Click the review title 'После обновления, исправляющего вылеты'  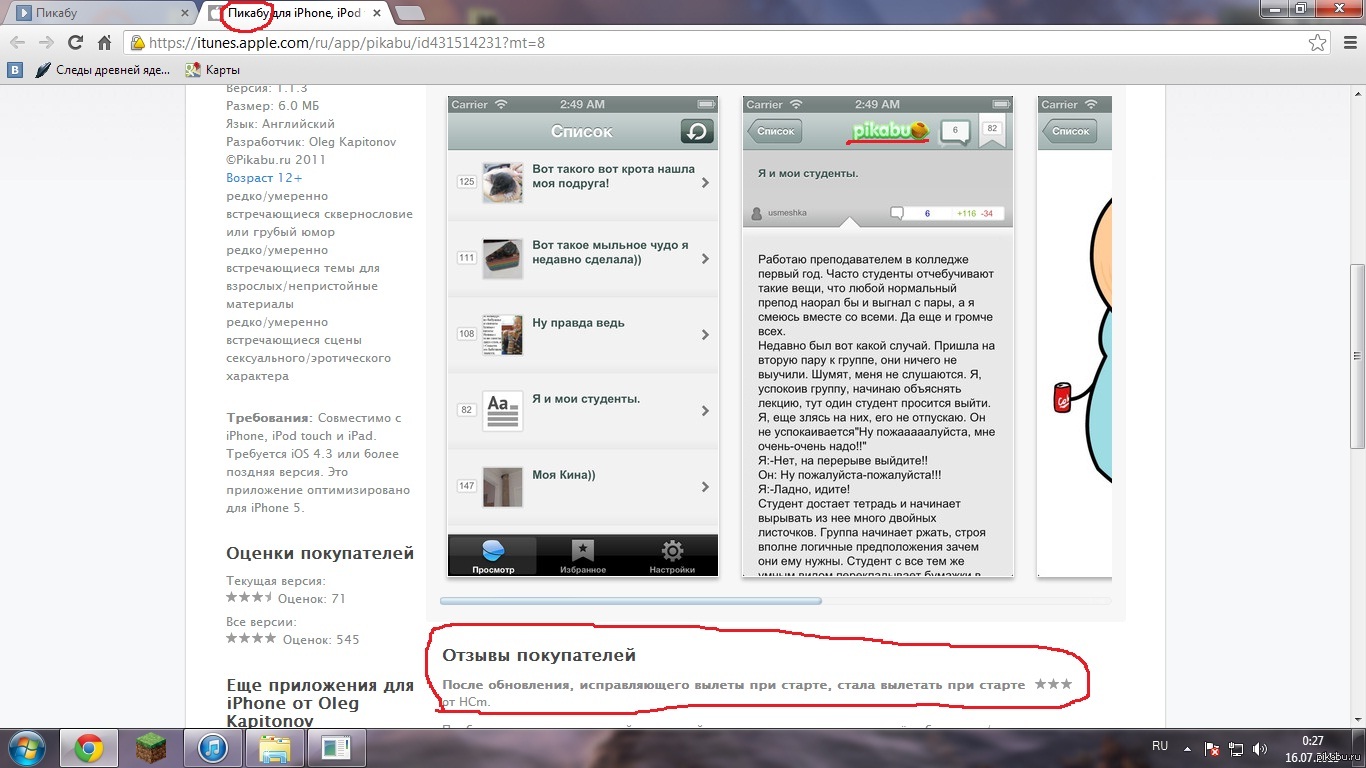(733, 685)
